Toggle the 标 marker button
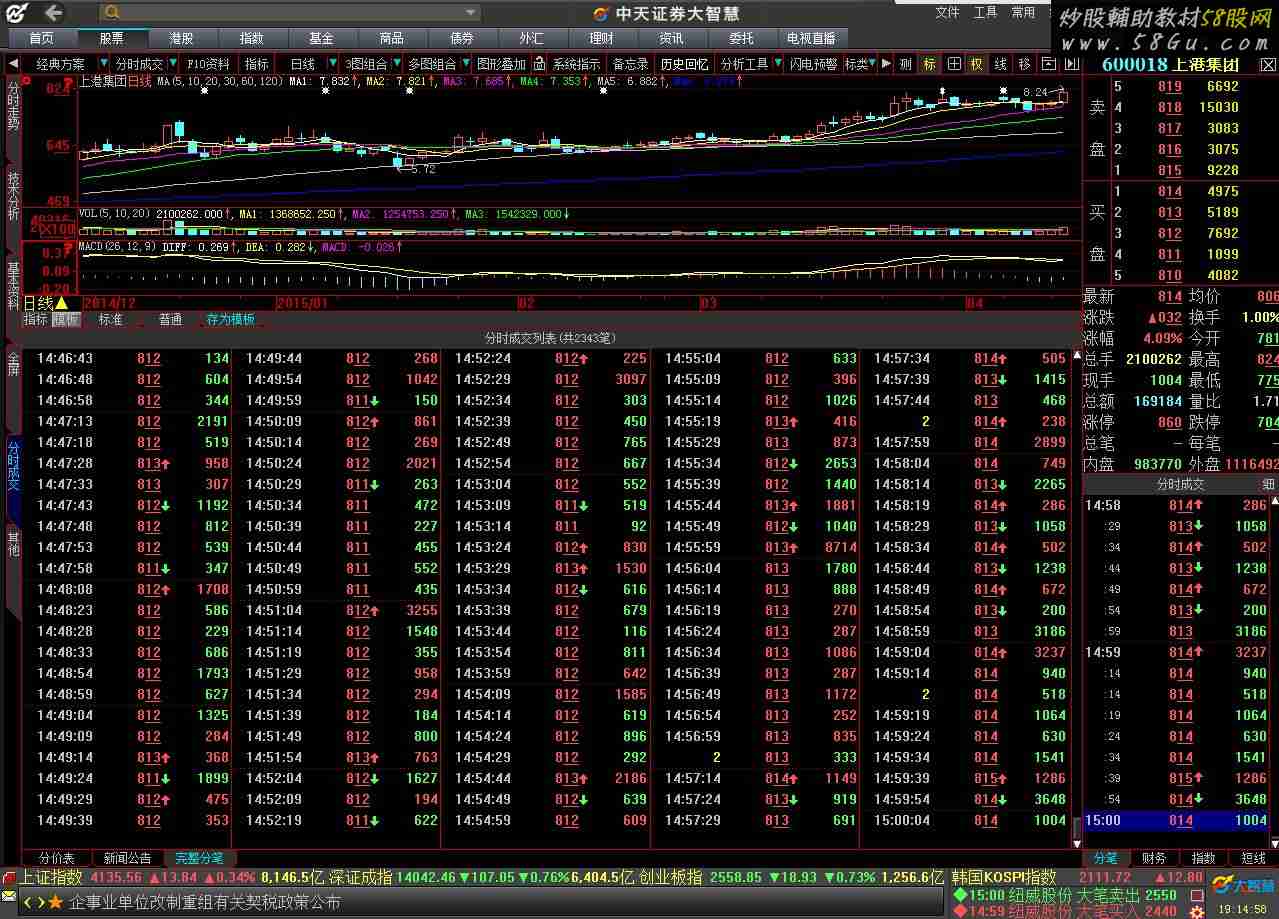The width and height of the screenshot is (1279, 919). coord(930,64)
